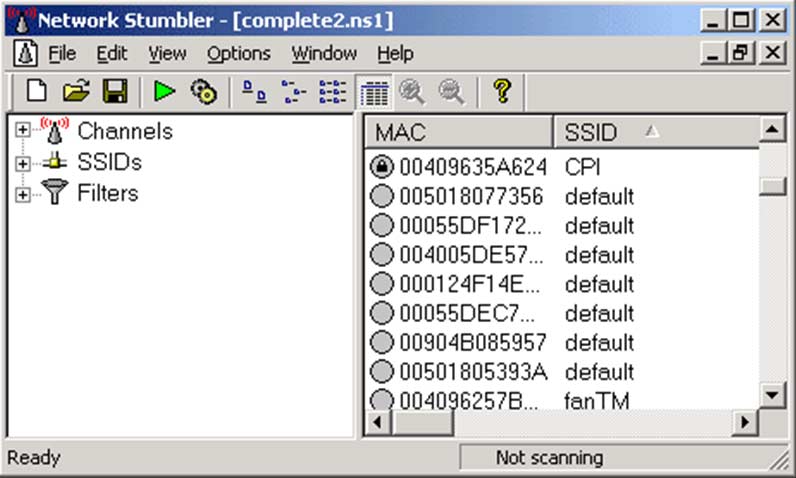
Task: Select MAC entry 004005DE57...
Action: tap(471, 255)
